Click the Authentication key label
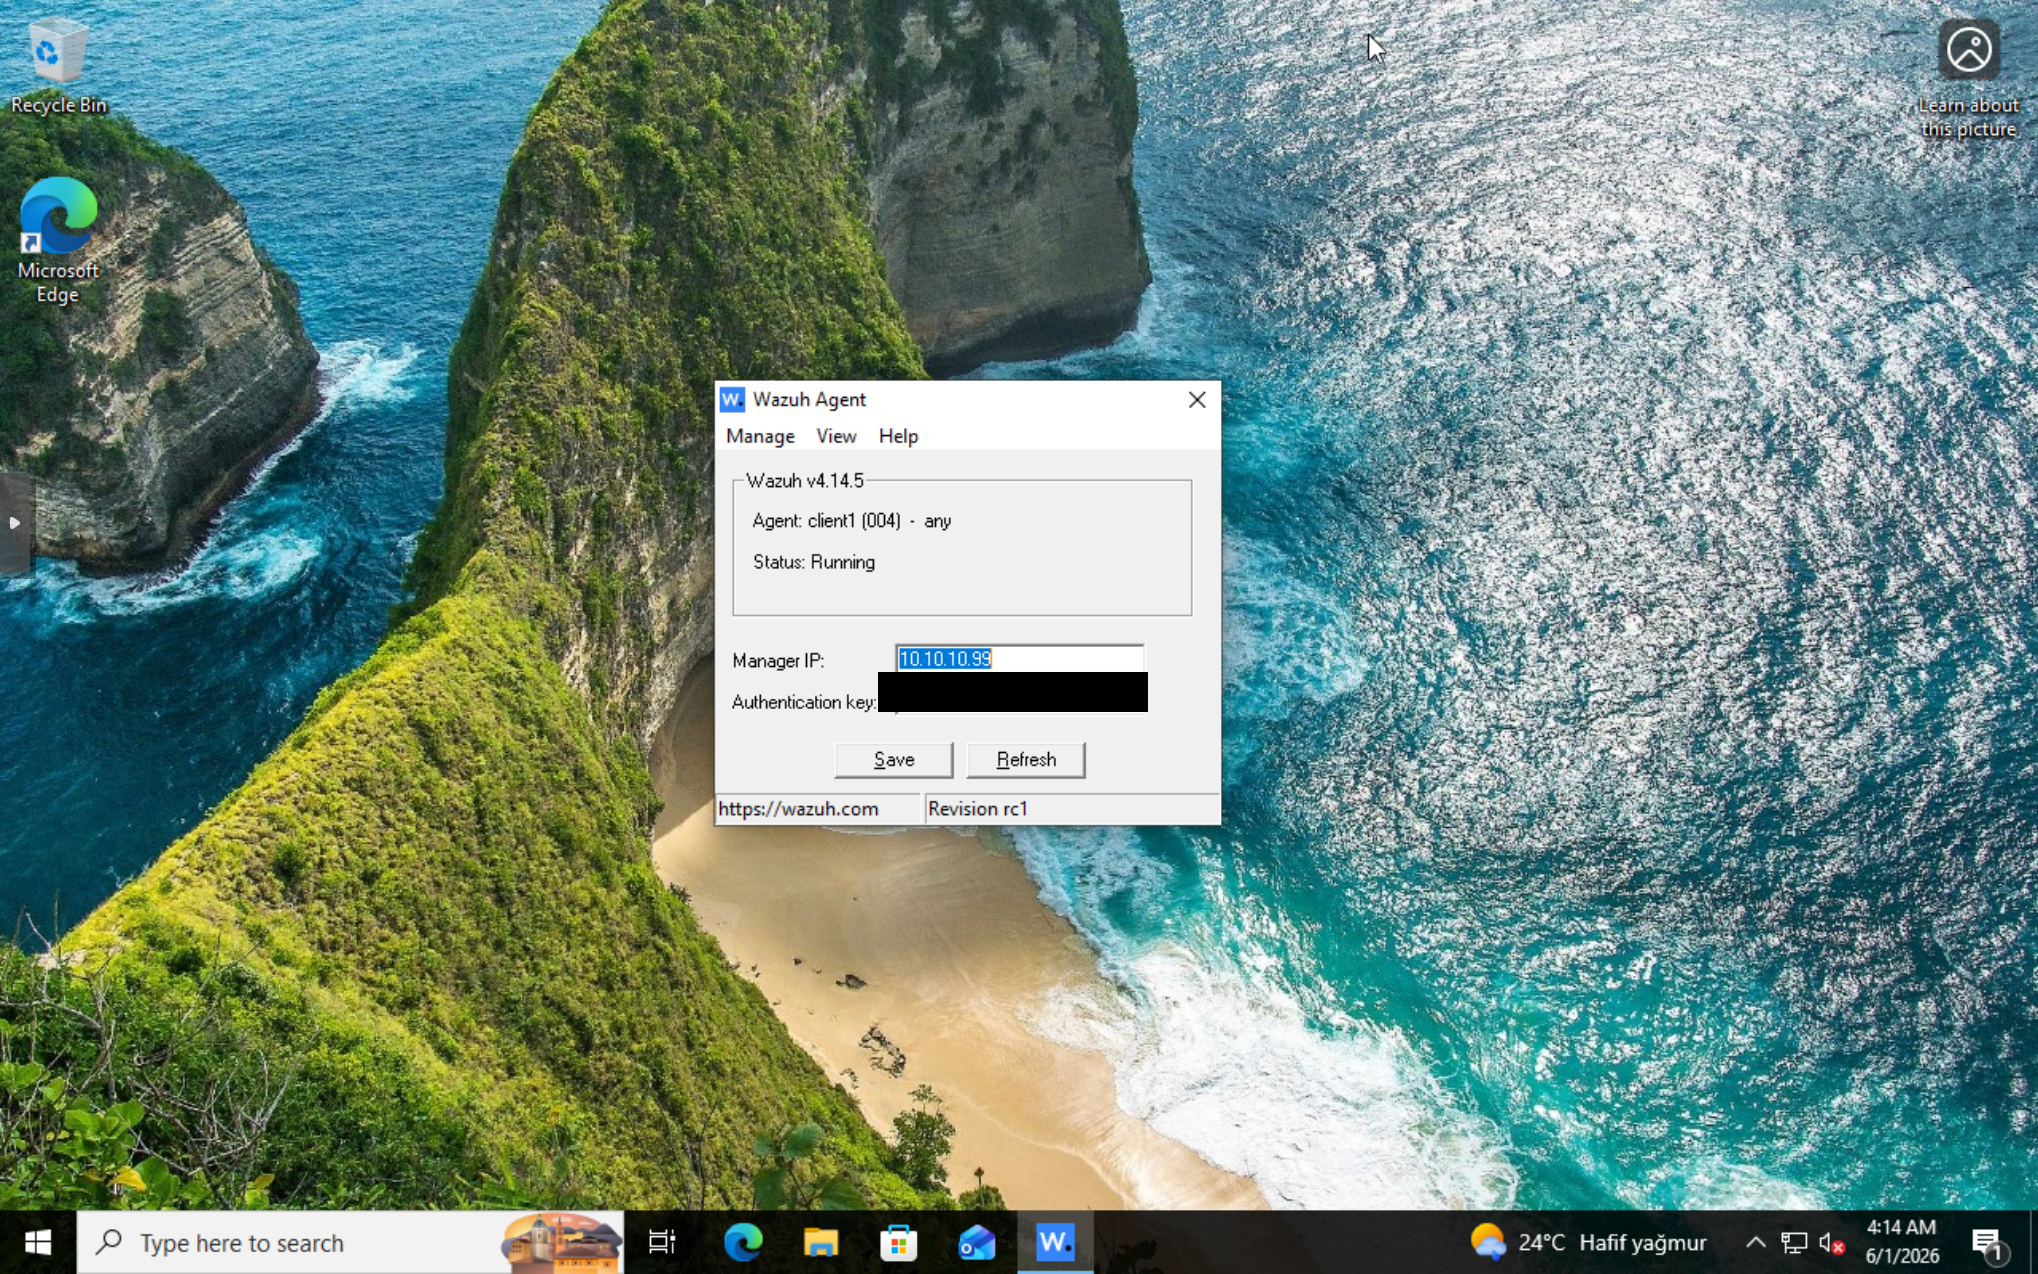This screenshot has height=1274, width=2038. [x=804, y=702]
